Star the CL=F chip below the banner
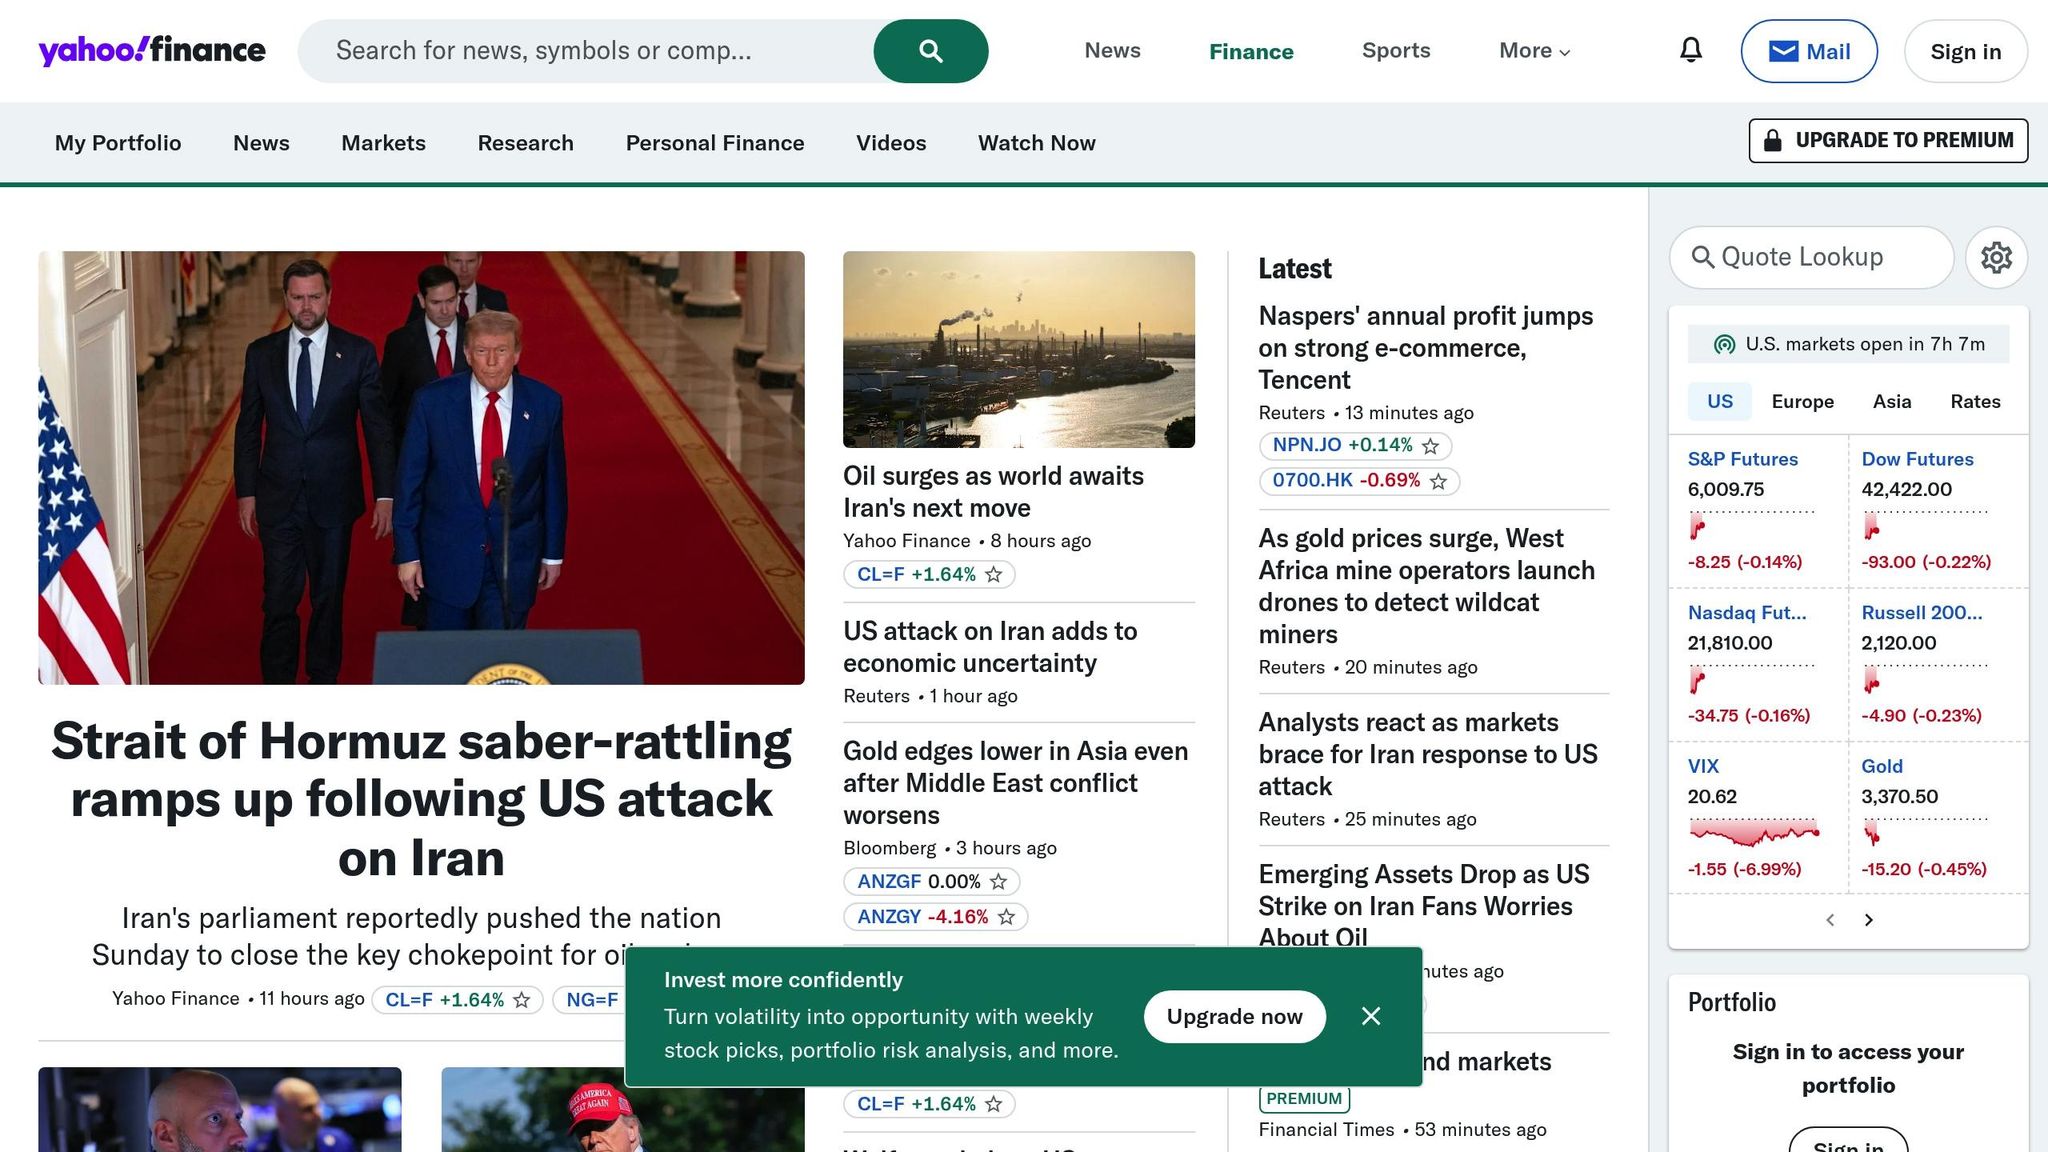 pos(993,1104)
